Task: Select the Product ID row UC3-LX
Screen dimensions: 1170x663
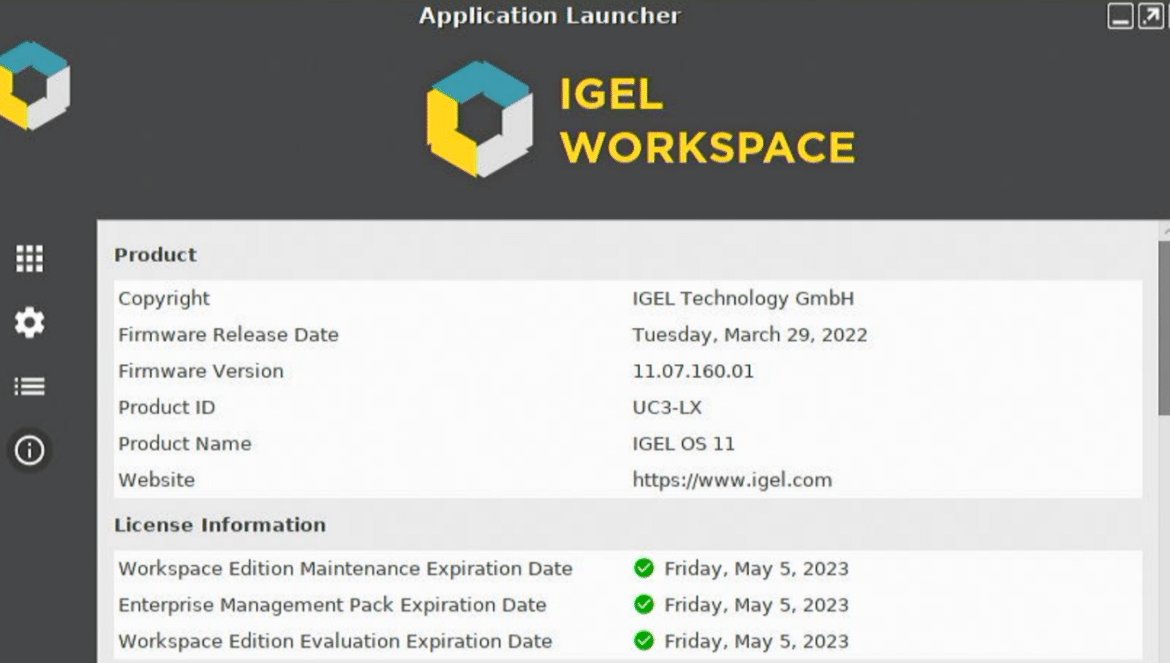Action: (x=628, y=407)
